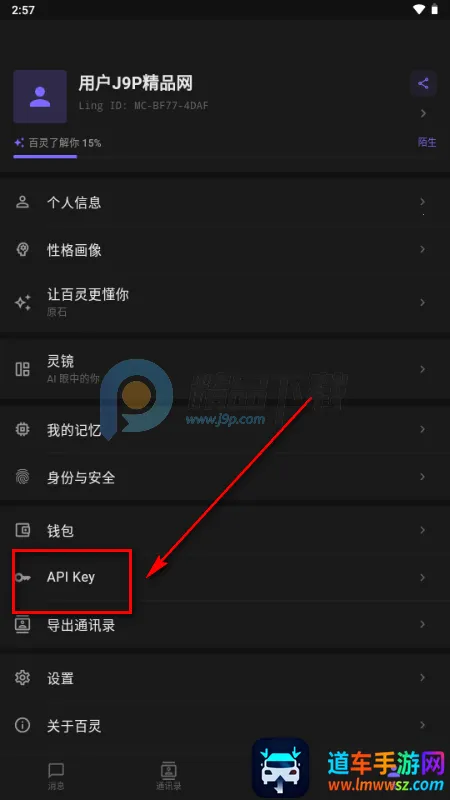This screenshot has width=450, height=800.
Task: Tap the share icon beside username
Action: click(x=423, y=84)
